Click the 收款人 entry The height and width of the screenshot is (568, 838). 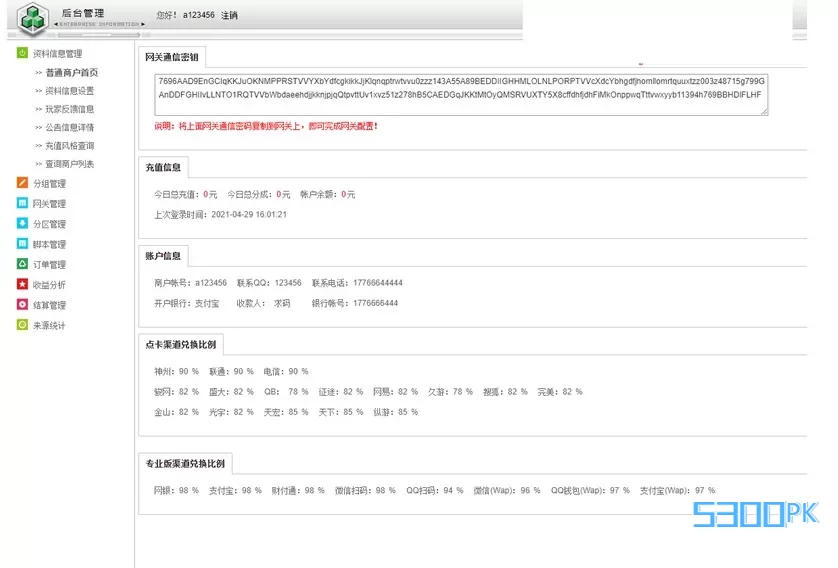point(263,304)
